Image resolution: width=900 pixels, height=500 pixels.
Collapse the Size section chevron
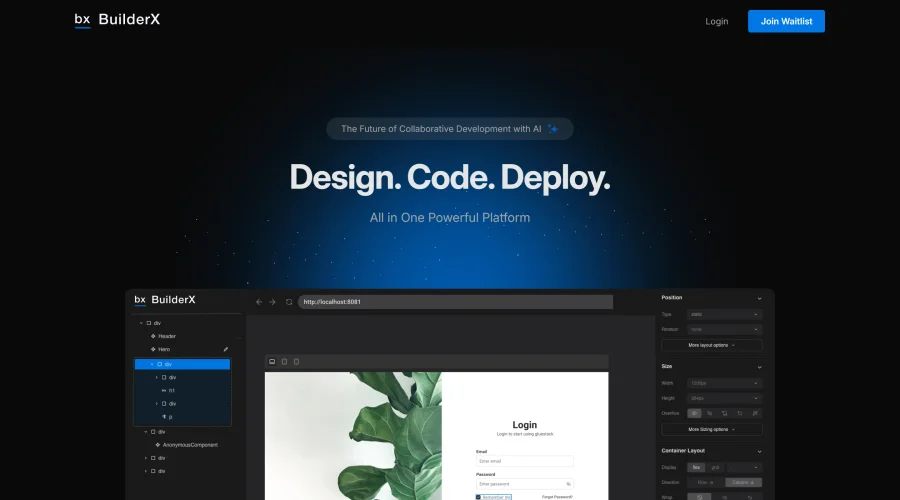(x=759, y=367)
